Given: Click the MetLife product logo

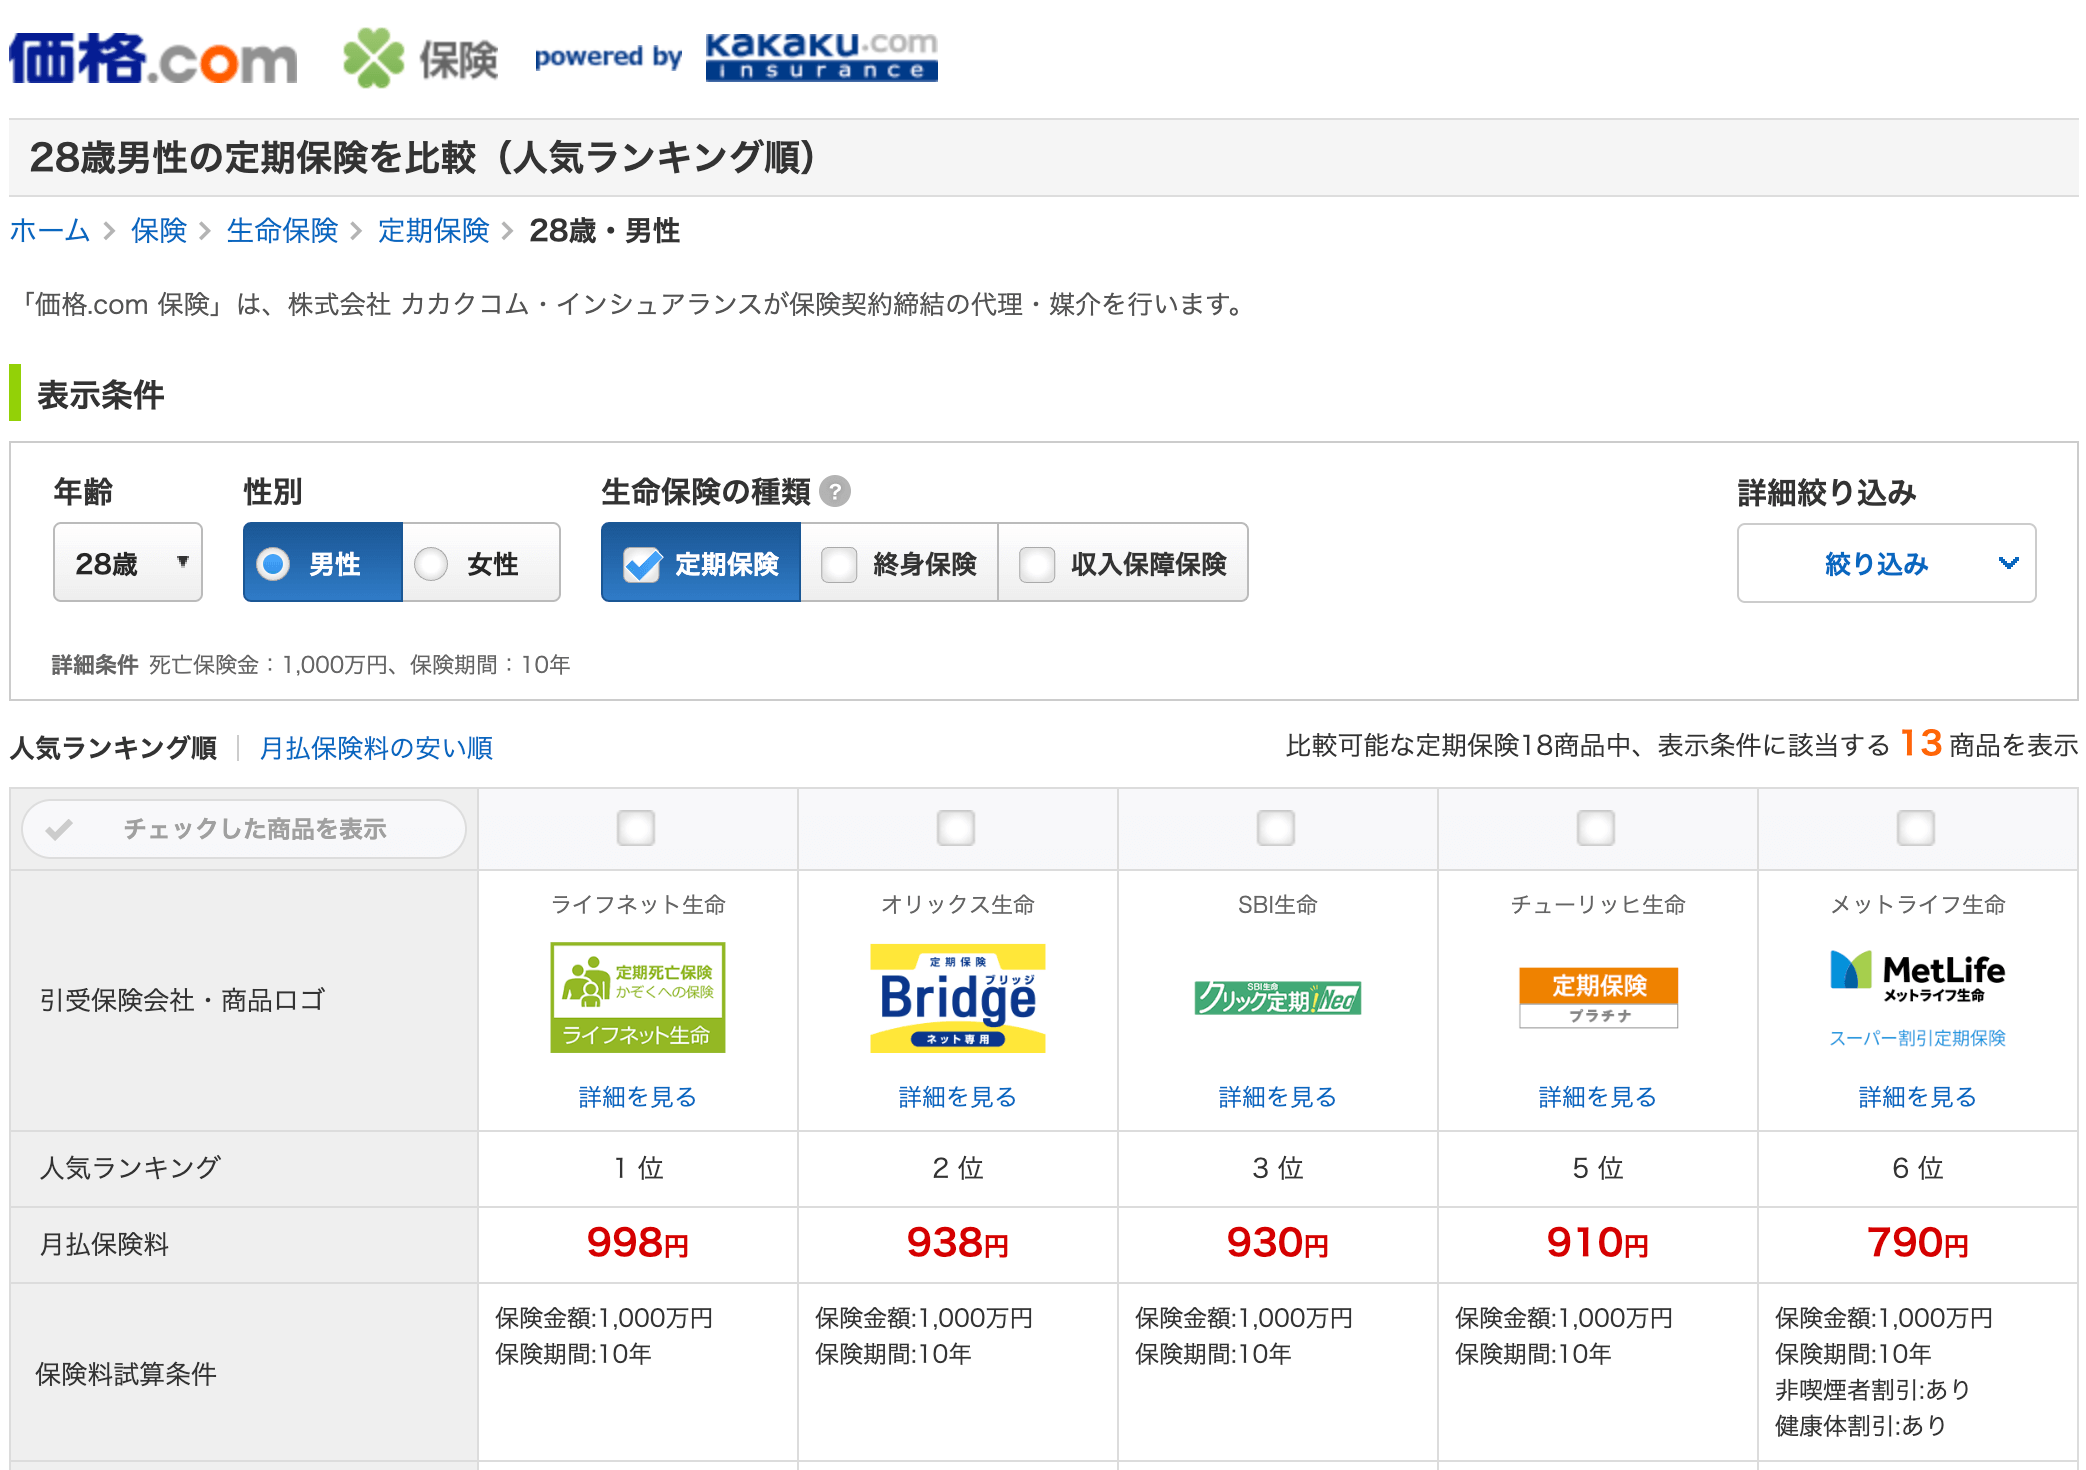Looking at the screenshot, I should (1917, 975).
